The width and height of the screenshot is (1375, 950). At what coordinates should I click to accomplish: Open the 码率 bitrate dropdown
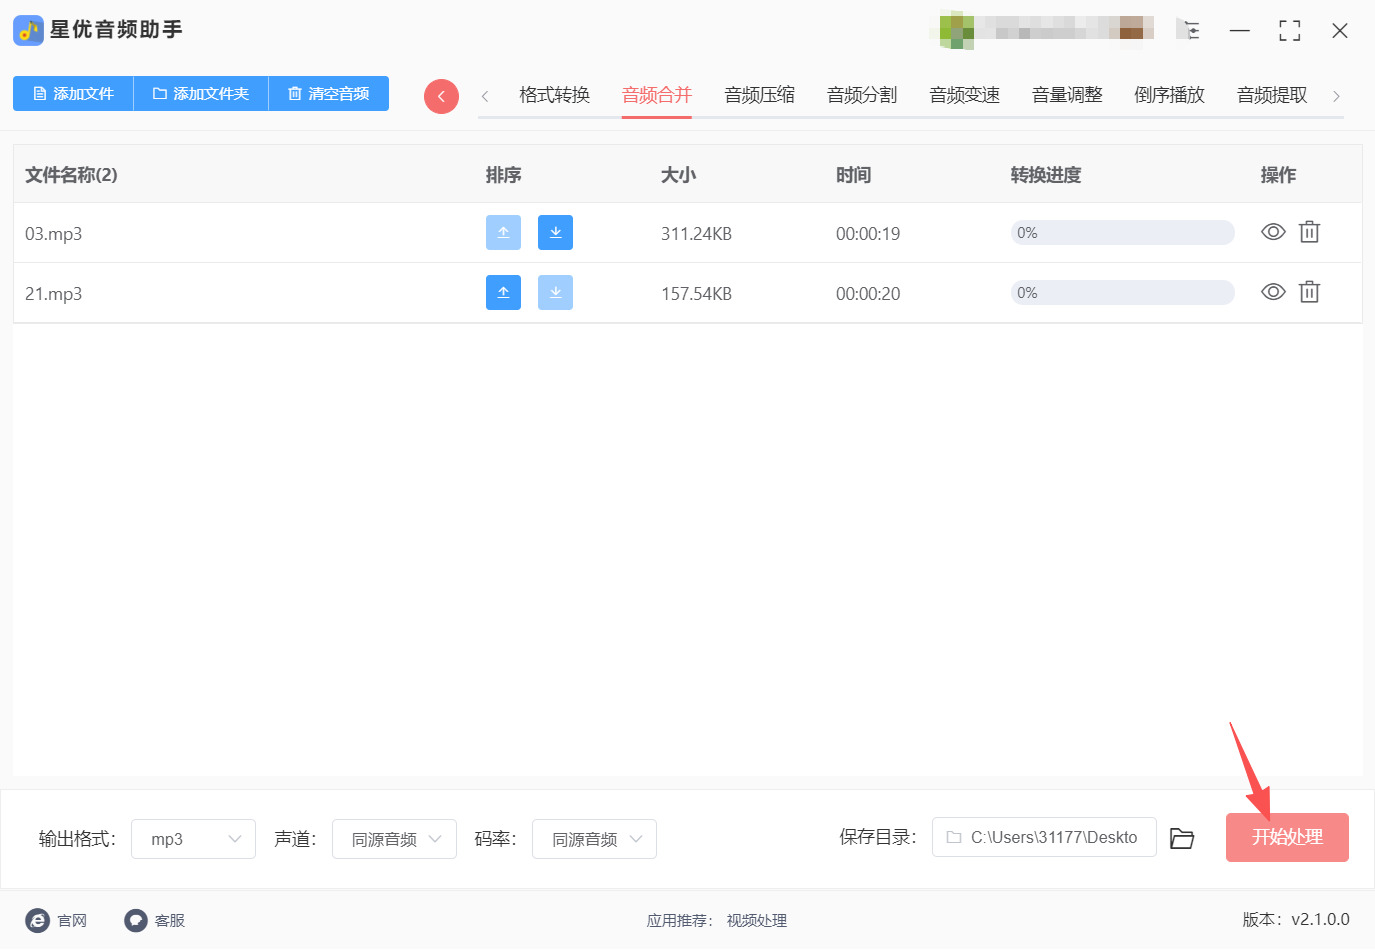[594, 838]
